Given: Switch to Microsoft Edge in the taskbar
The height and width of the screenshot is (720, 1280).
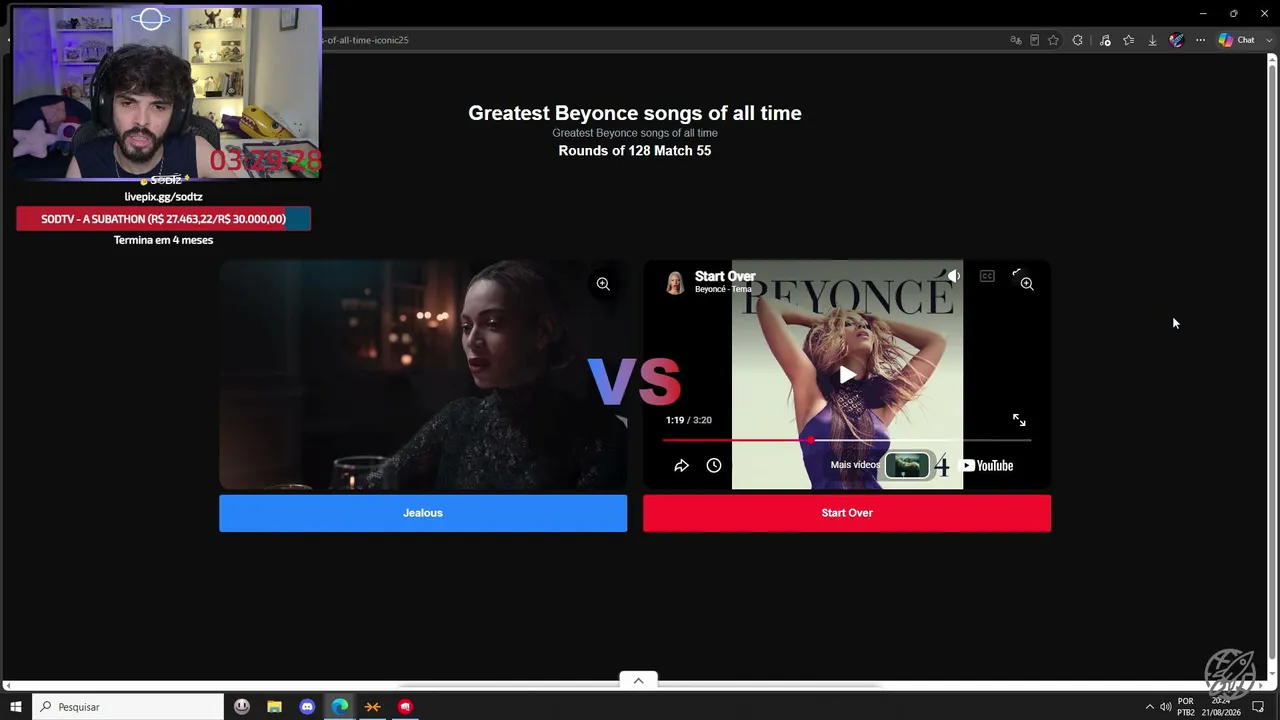Looking at the screenshot, I should click(340, 707).
